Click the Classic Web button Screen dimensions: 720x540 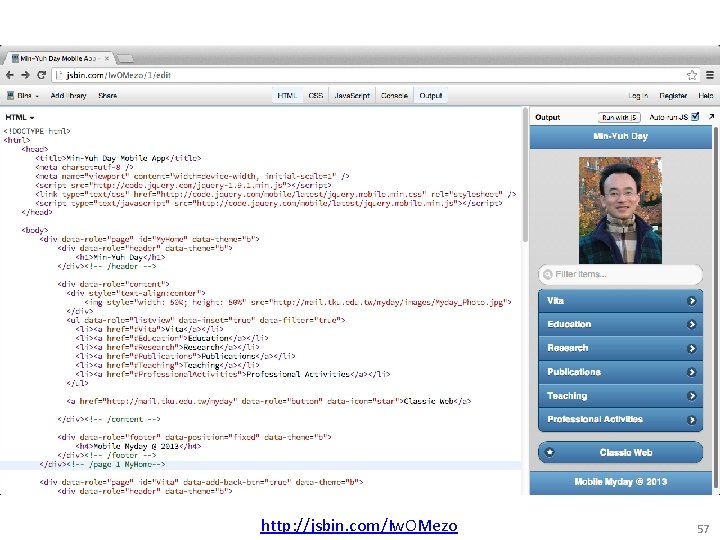coord(620,452)
